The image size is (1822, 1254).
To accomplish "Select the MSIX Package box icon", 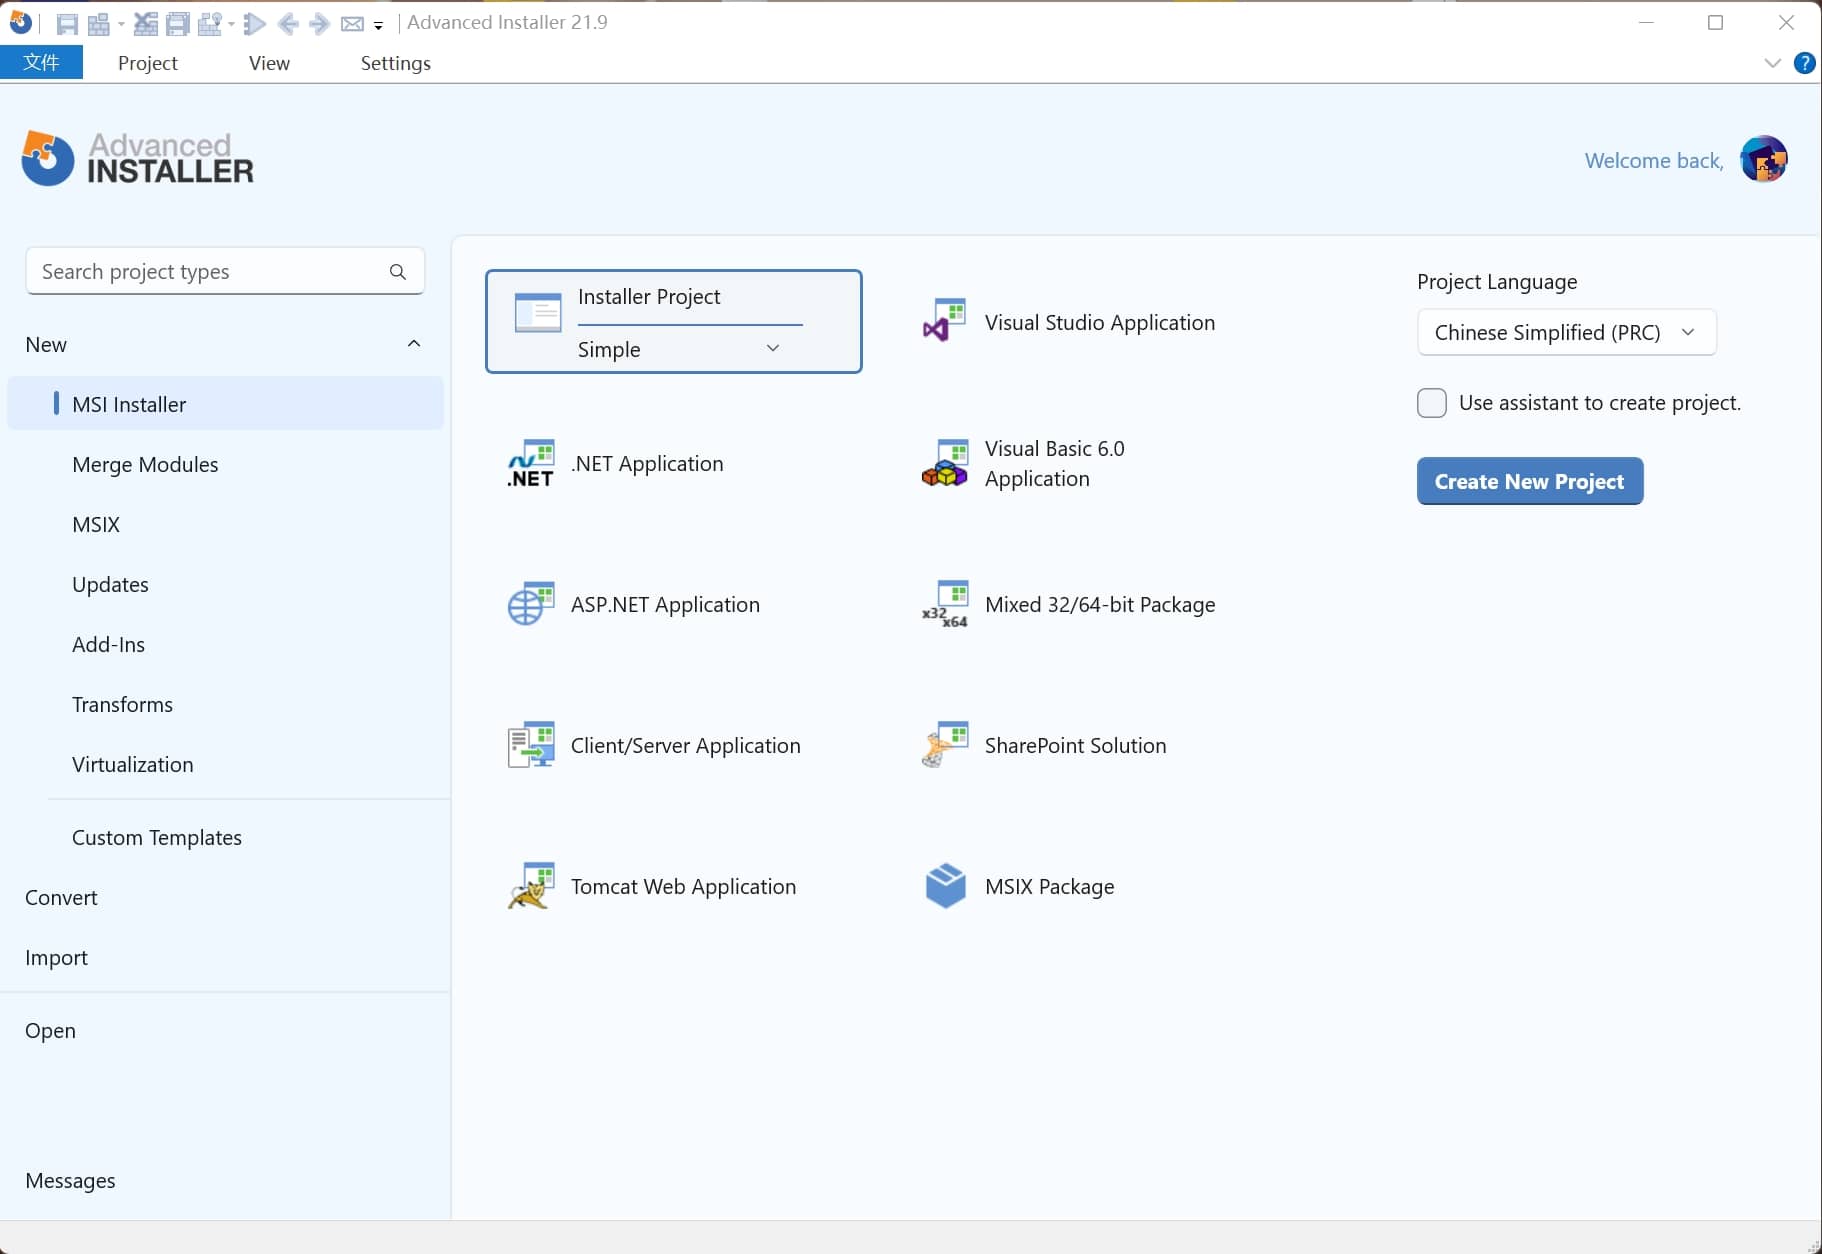I will click(x=945, y=886).
